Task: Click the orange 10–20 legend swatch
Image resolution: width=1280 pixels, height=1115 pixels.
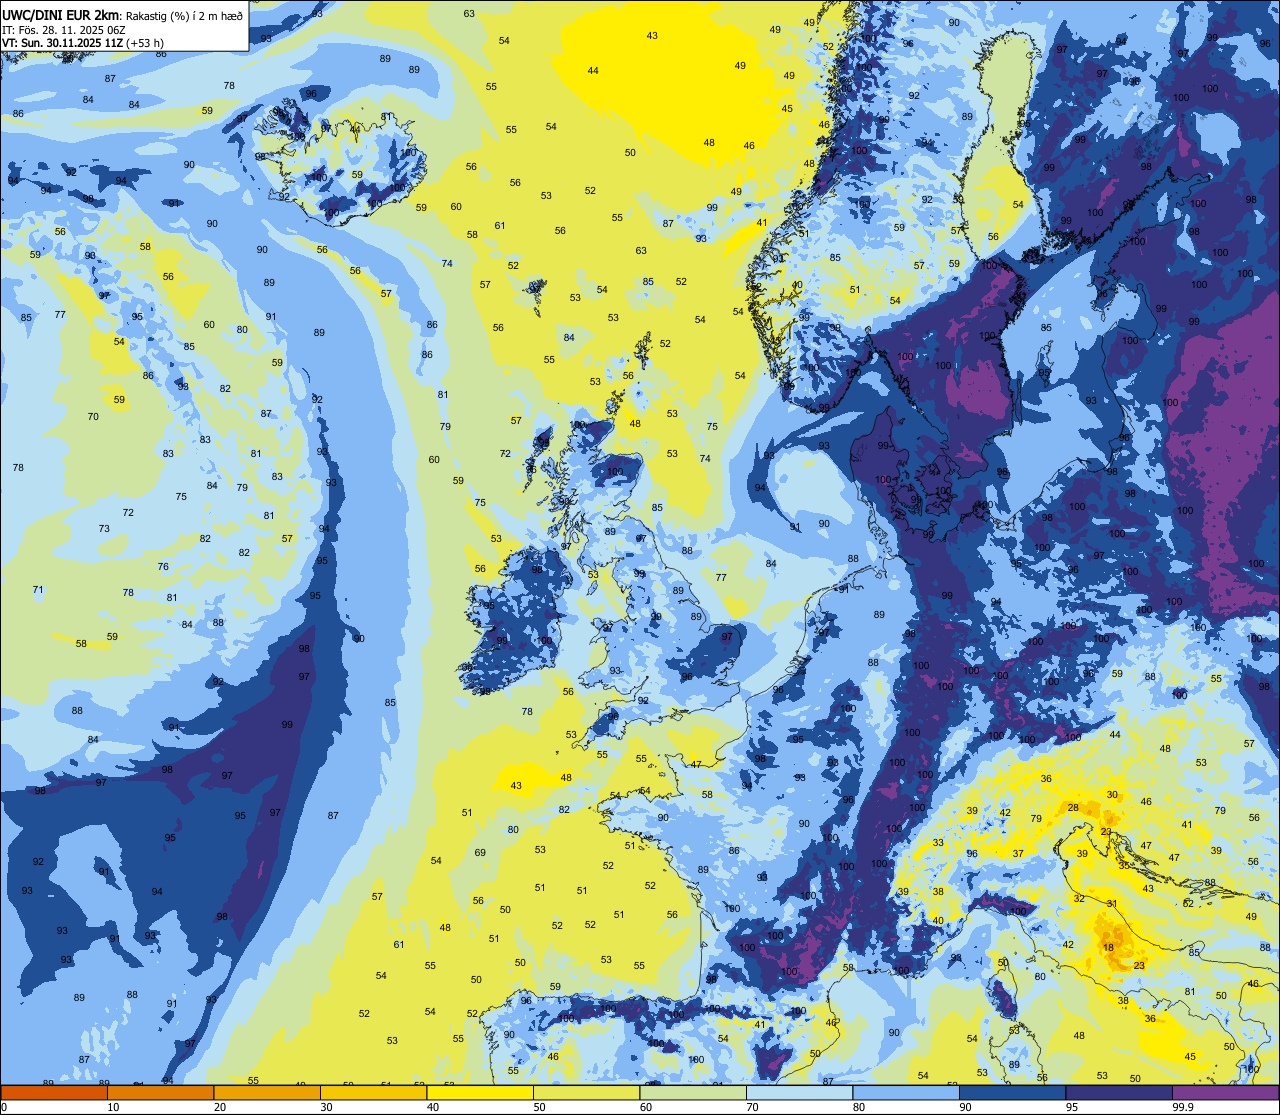Action: pyautogui.click(x=160, y=1093)
